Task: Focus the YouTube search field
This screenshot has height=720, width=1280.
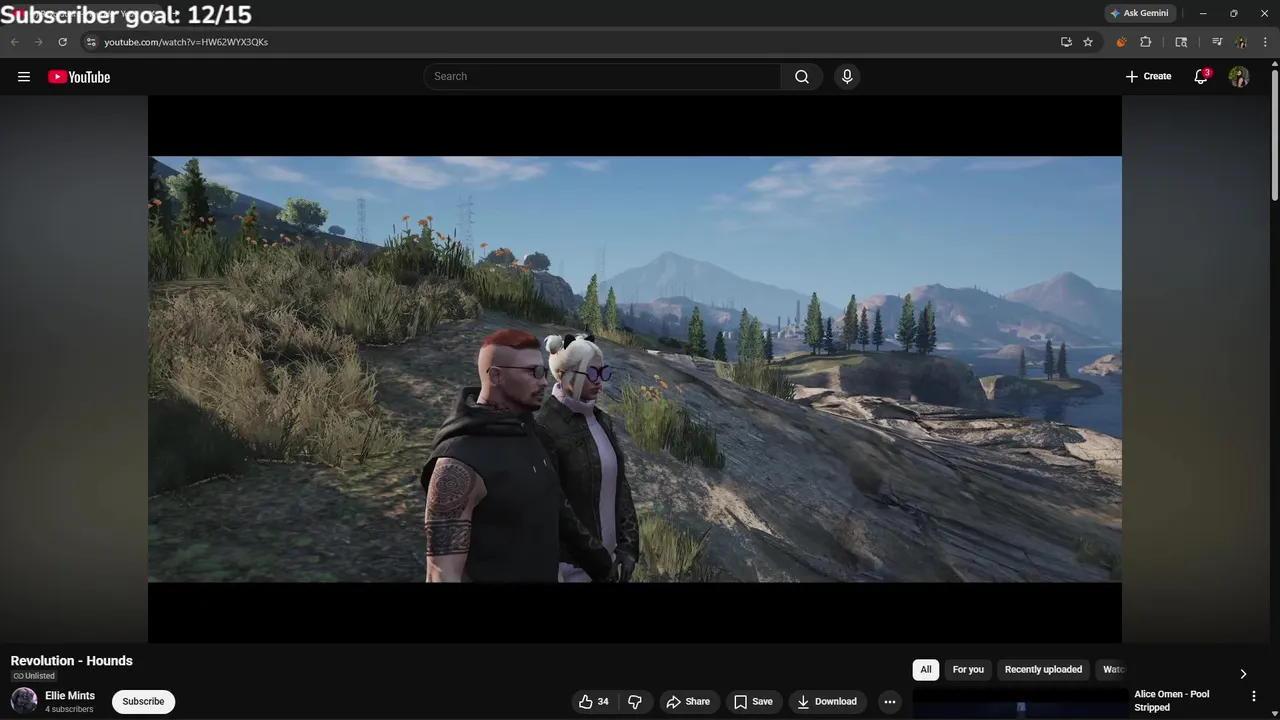Action: (602, 77)
